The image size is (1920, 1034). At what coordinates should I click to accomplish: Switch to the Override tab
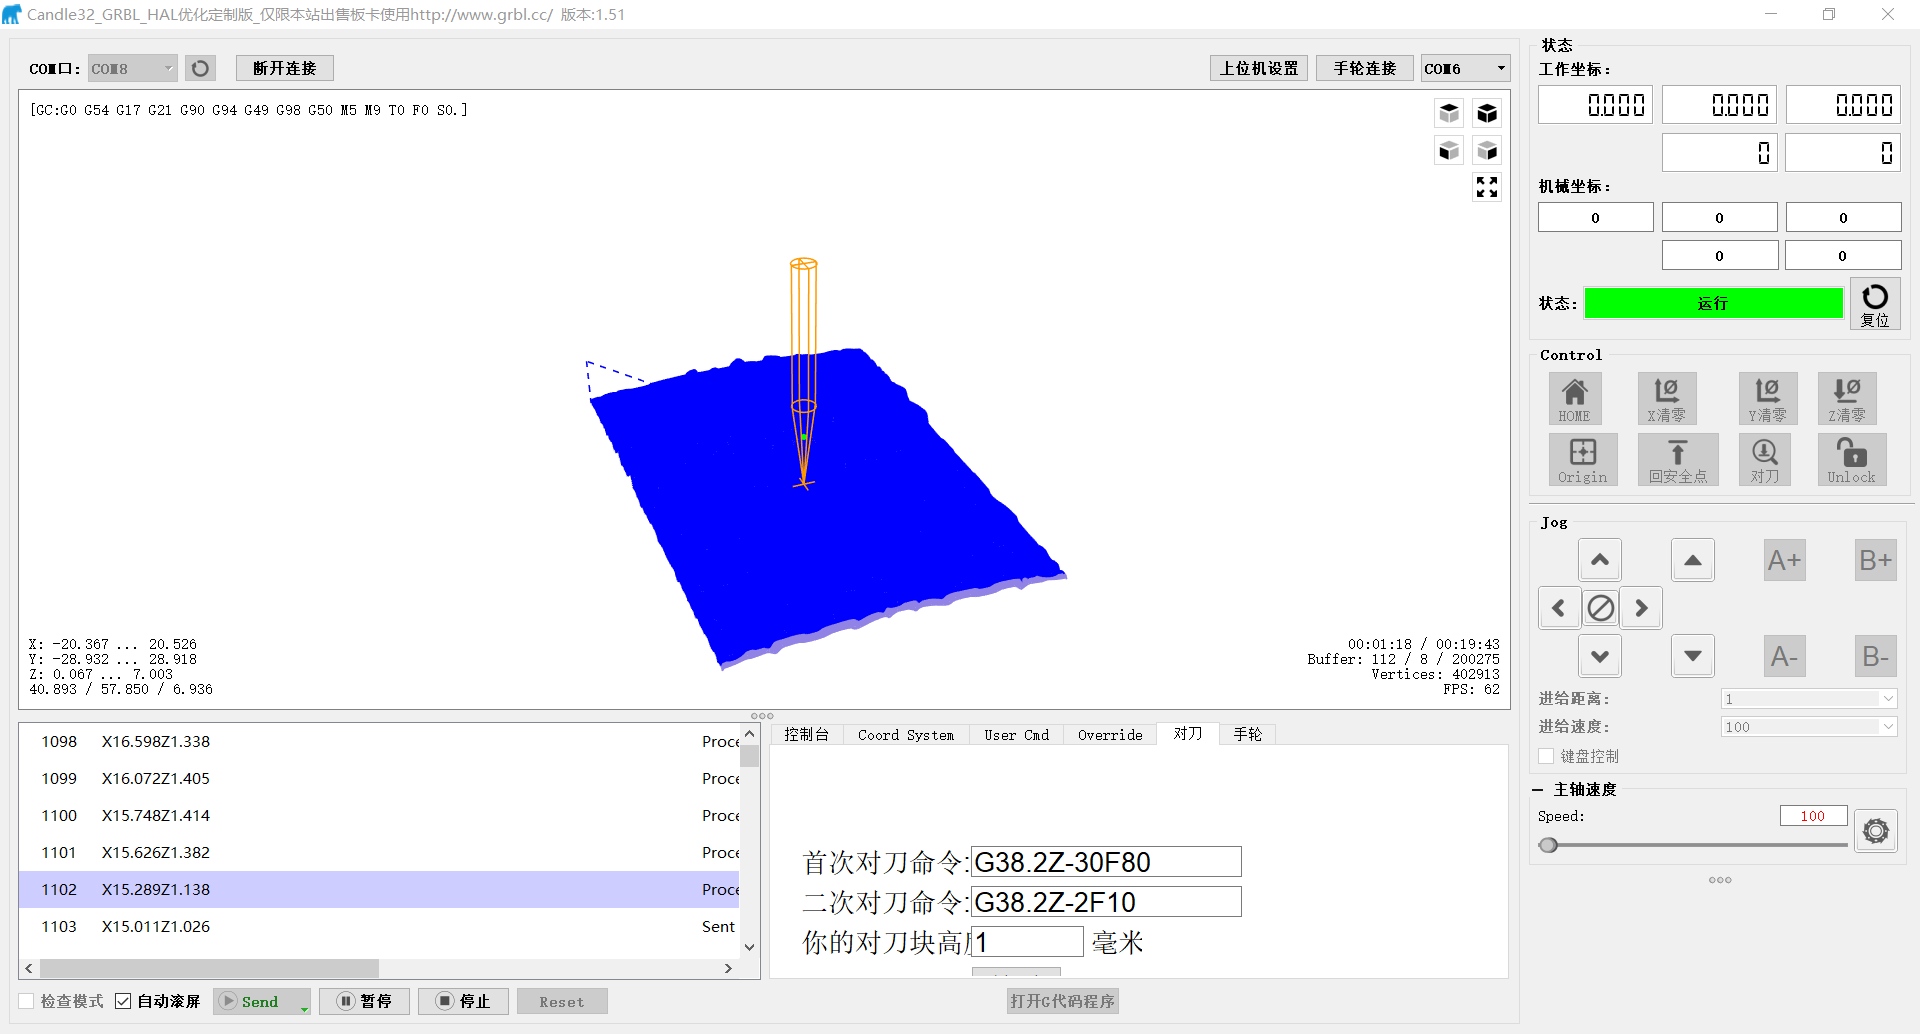click(1110, 734)
